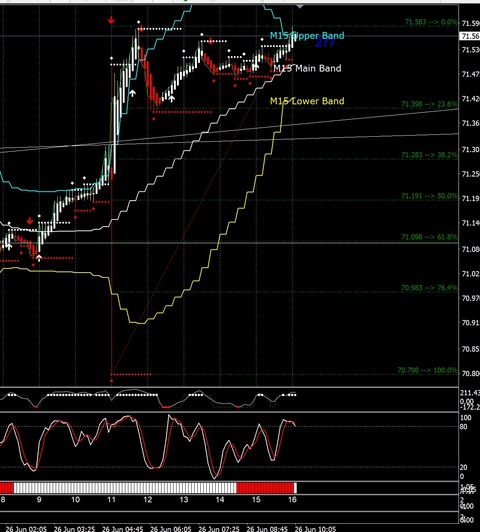Viewport: 480px width, 532px height.
Task: Click the stochastic level 20 scale label
Action: tap(464, 468)
